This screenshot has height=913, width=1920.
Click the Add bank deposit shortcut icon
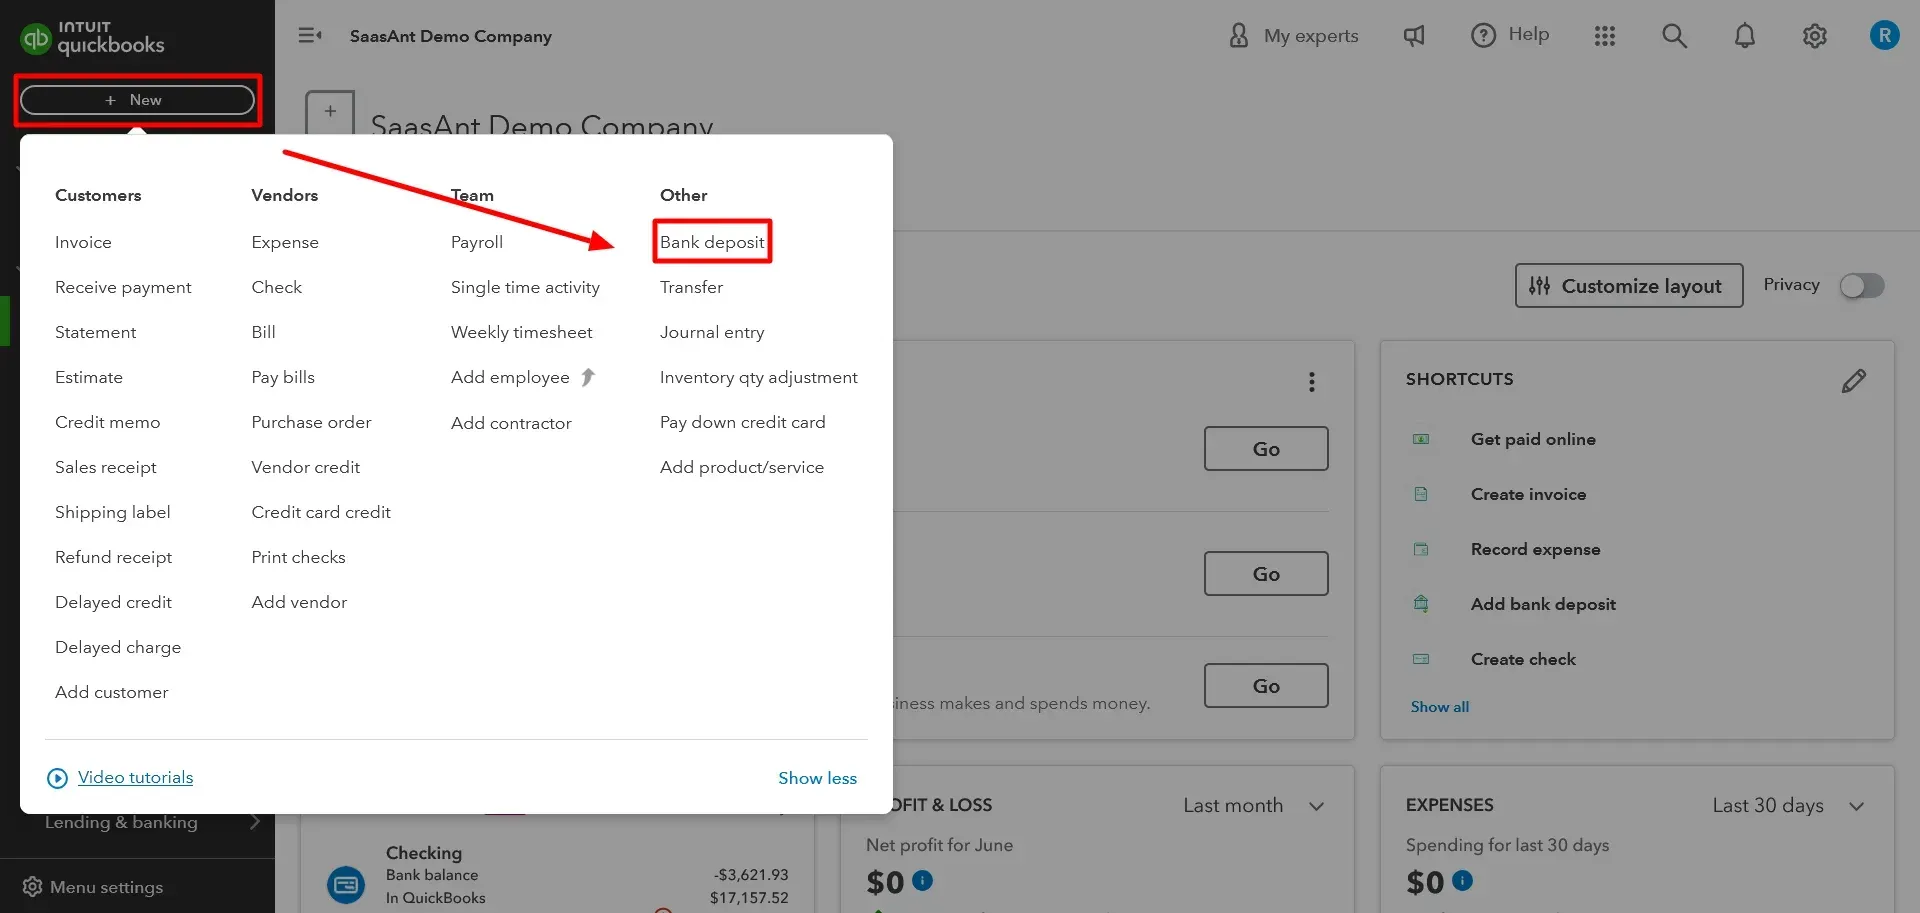1421,604
